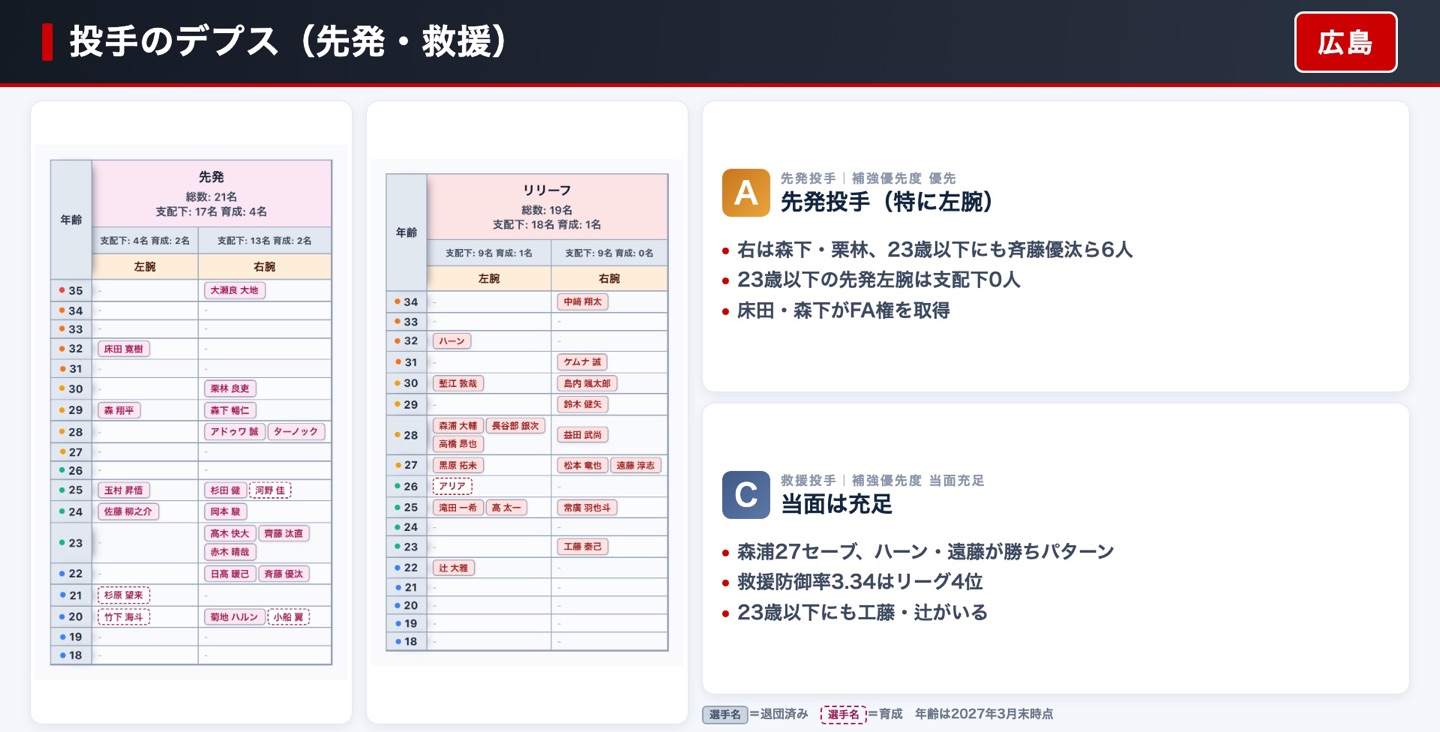Select 玉村 昇悟 player chip
The width and height of the screenshot is (1440, 732).
tap(124, 490)
